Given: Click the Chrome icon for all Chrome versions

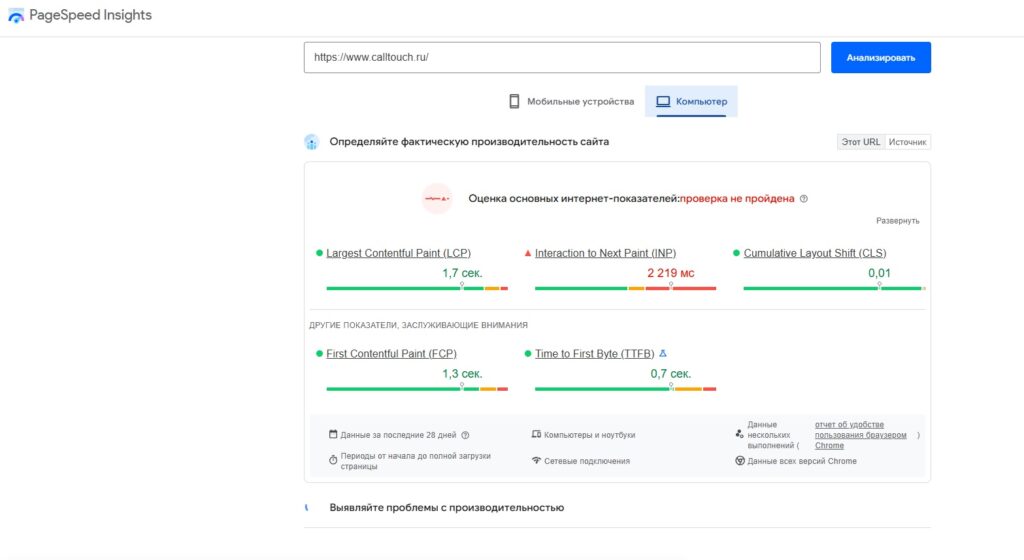Looking at the screenshot, I should [739, 461].
